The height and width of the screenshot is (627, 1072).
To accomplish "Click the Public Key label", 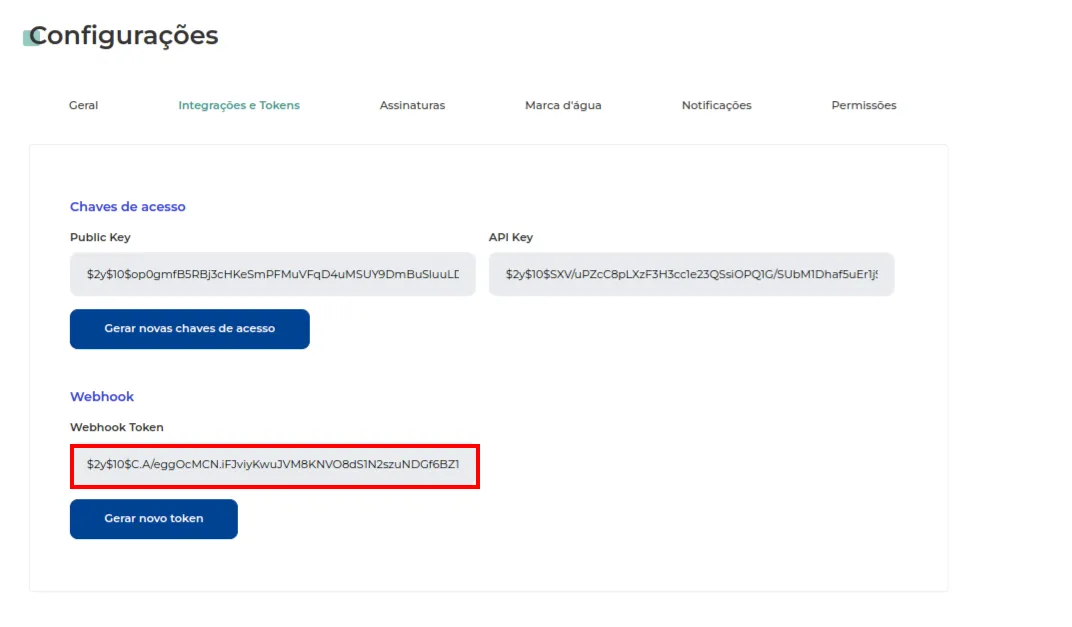I will [x=100, y=237].
